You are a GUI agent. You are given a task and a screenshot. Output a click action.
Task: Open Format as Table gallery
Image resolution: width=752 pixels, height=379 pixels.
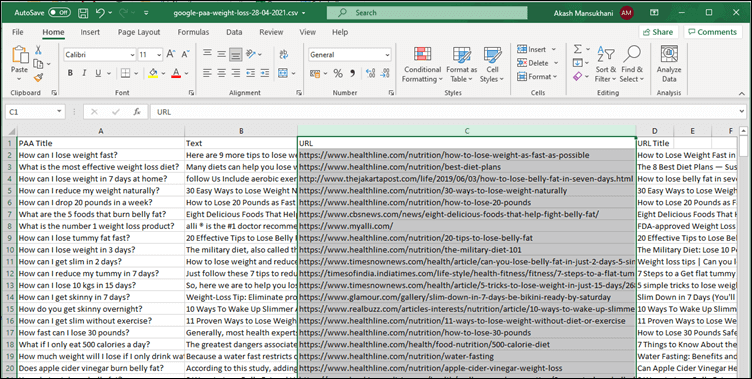tap(461, 65)
